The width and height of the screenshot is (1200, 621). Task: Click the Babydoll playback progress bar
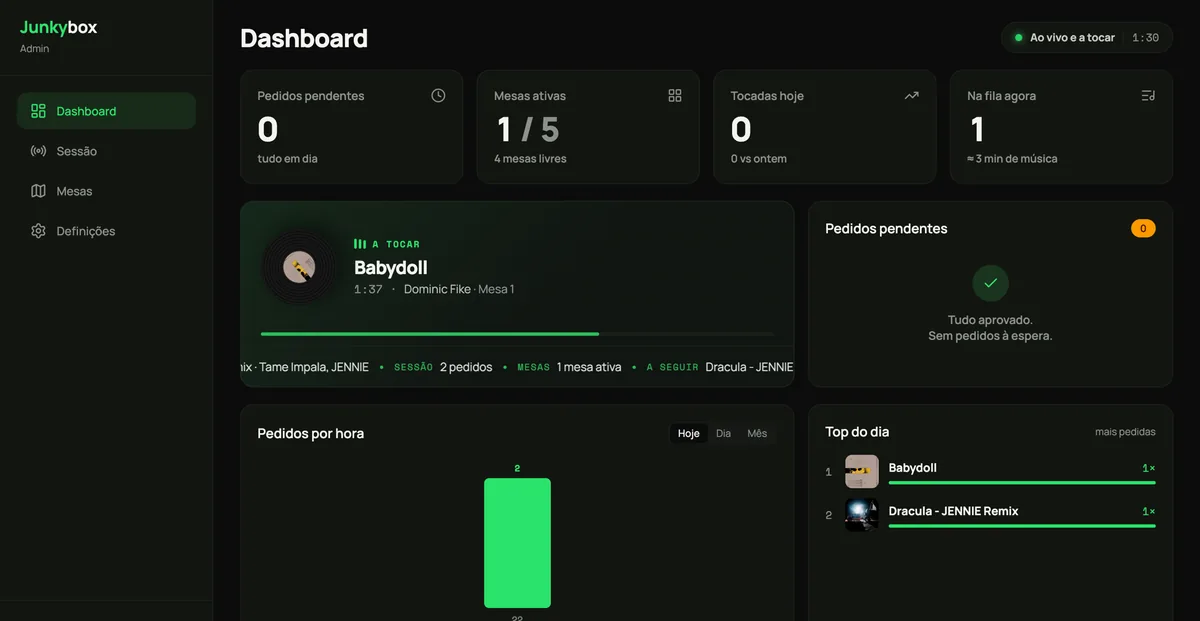(x=517, y=334)
